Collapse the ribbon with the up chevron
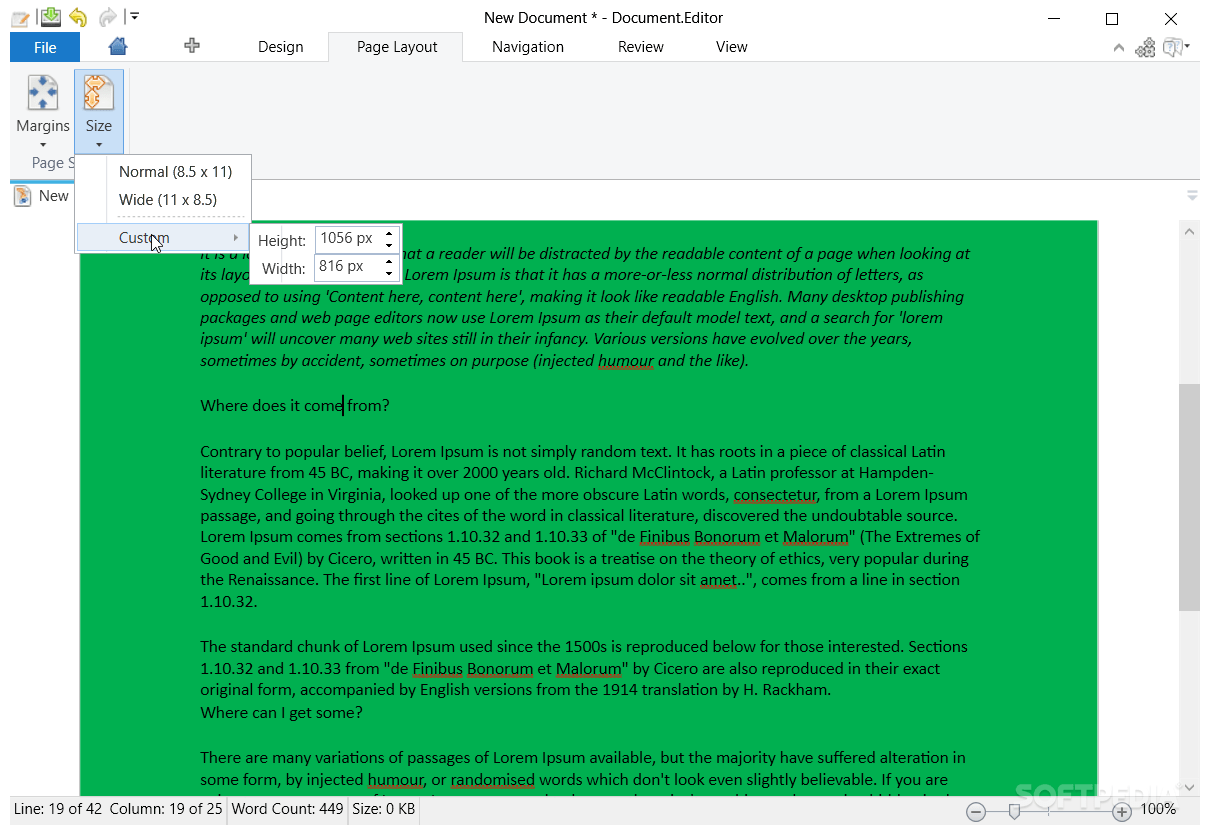 (1117, 48)
